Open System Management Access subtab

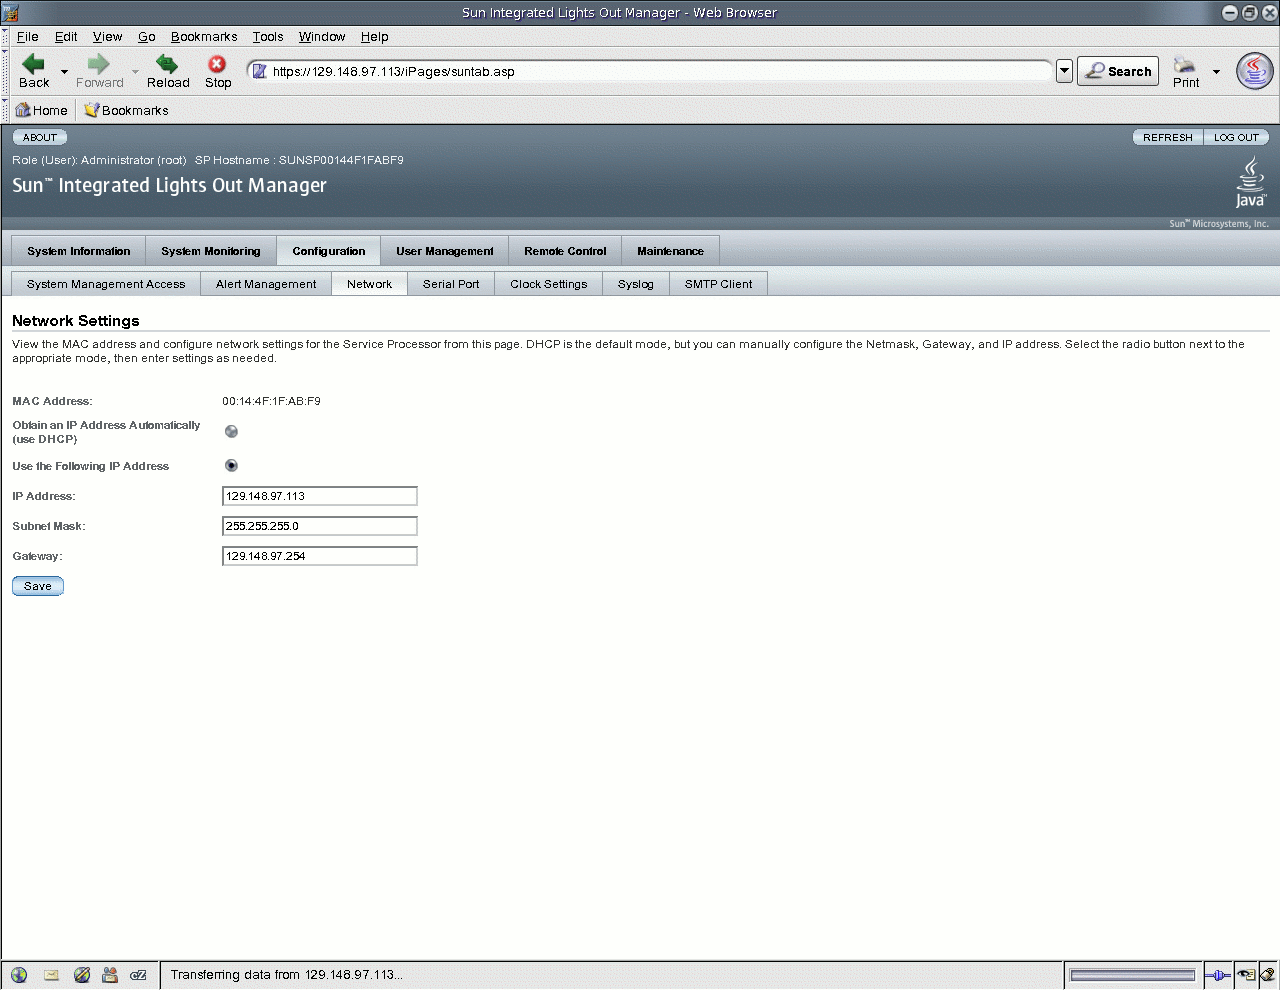(x=106, y=284)
